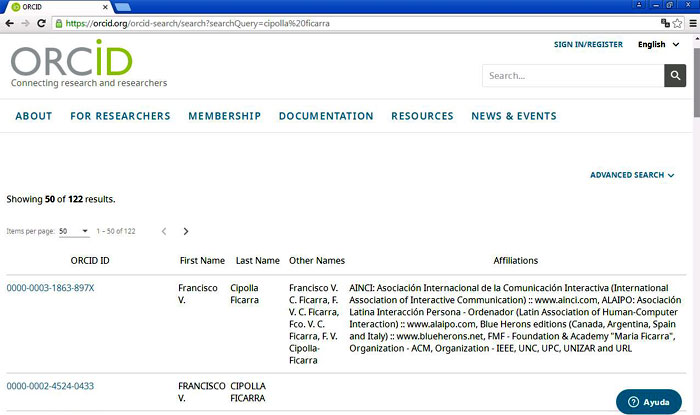
Task: Click the browser address bar URL
Action: pyautogui.click(x=197, y=23)
